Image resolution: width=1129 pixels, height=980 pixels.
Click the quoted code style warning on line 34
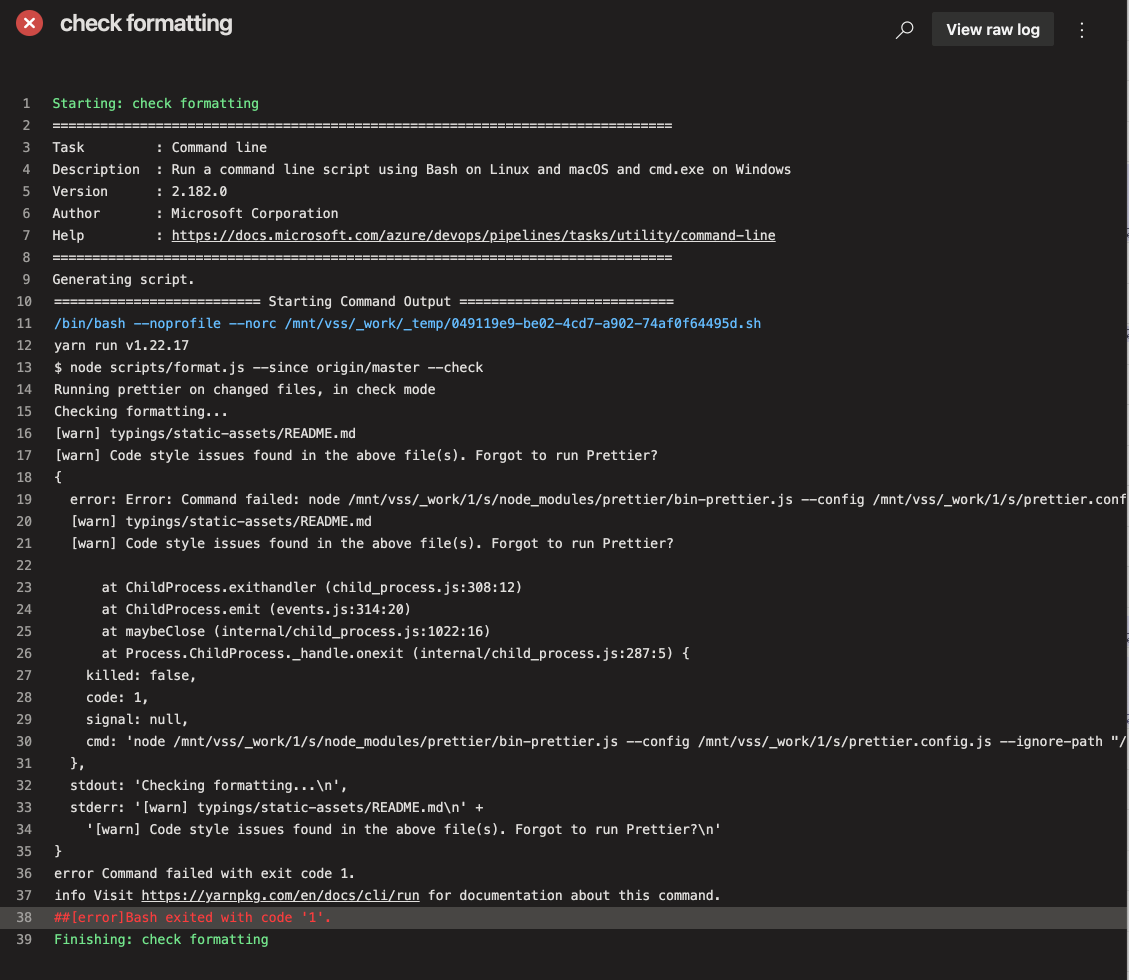point(403,830)
